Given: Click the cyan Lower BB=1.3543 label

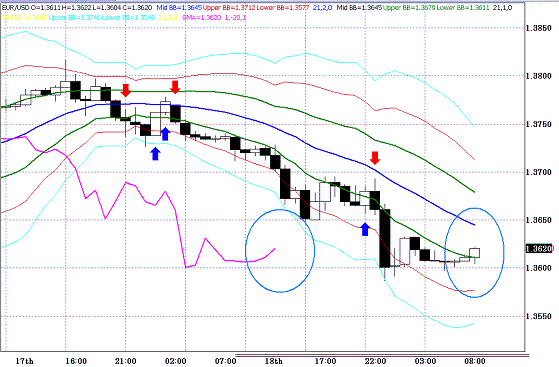Looking at the screenshot, I should pyautogui.click(x=128, y=17).
